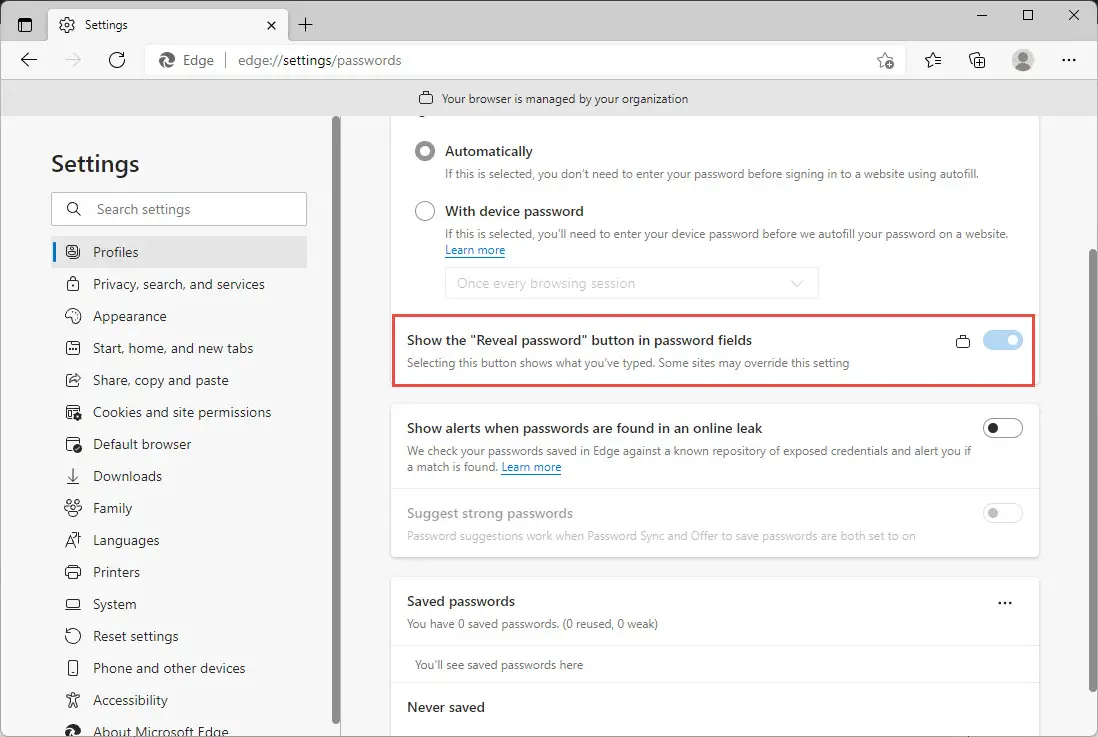Toggle the Show Reveal password button switch
The image size is (1098, 737).
(x=1003, y=341)
